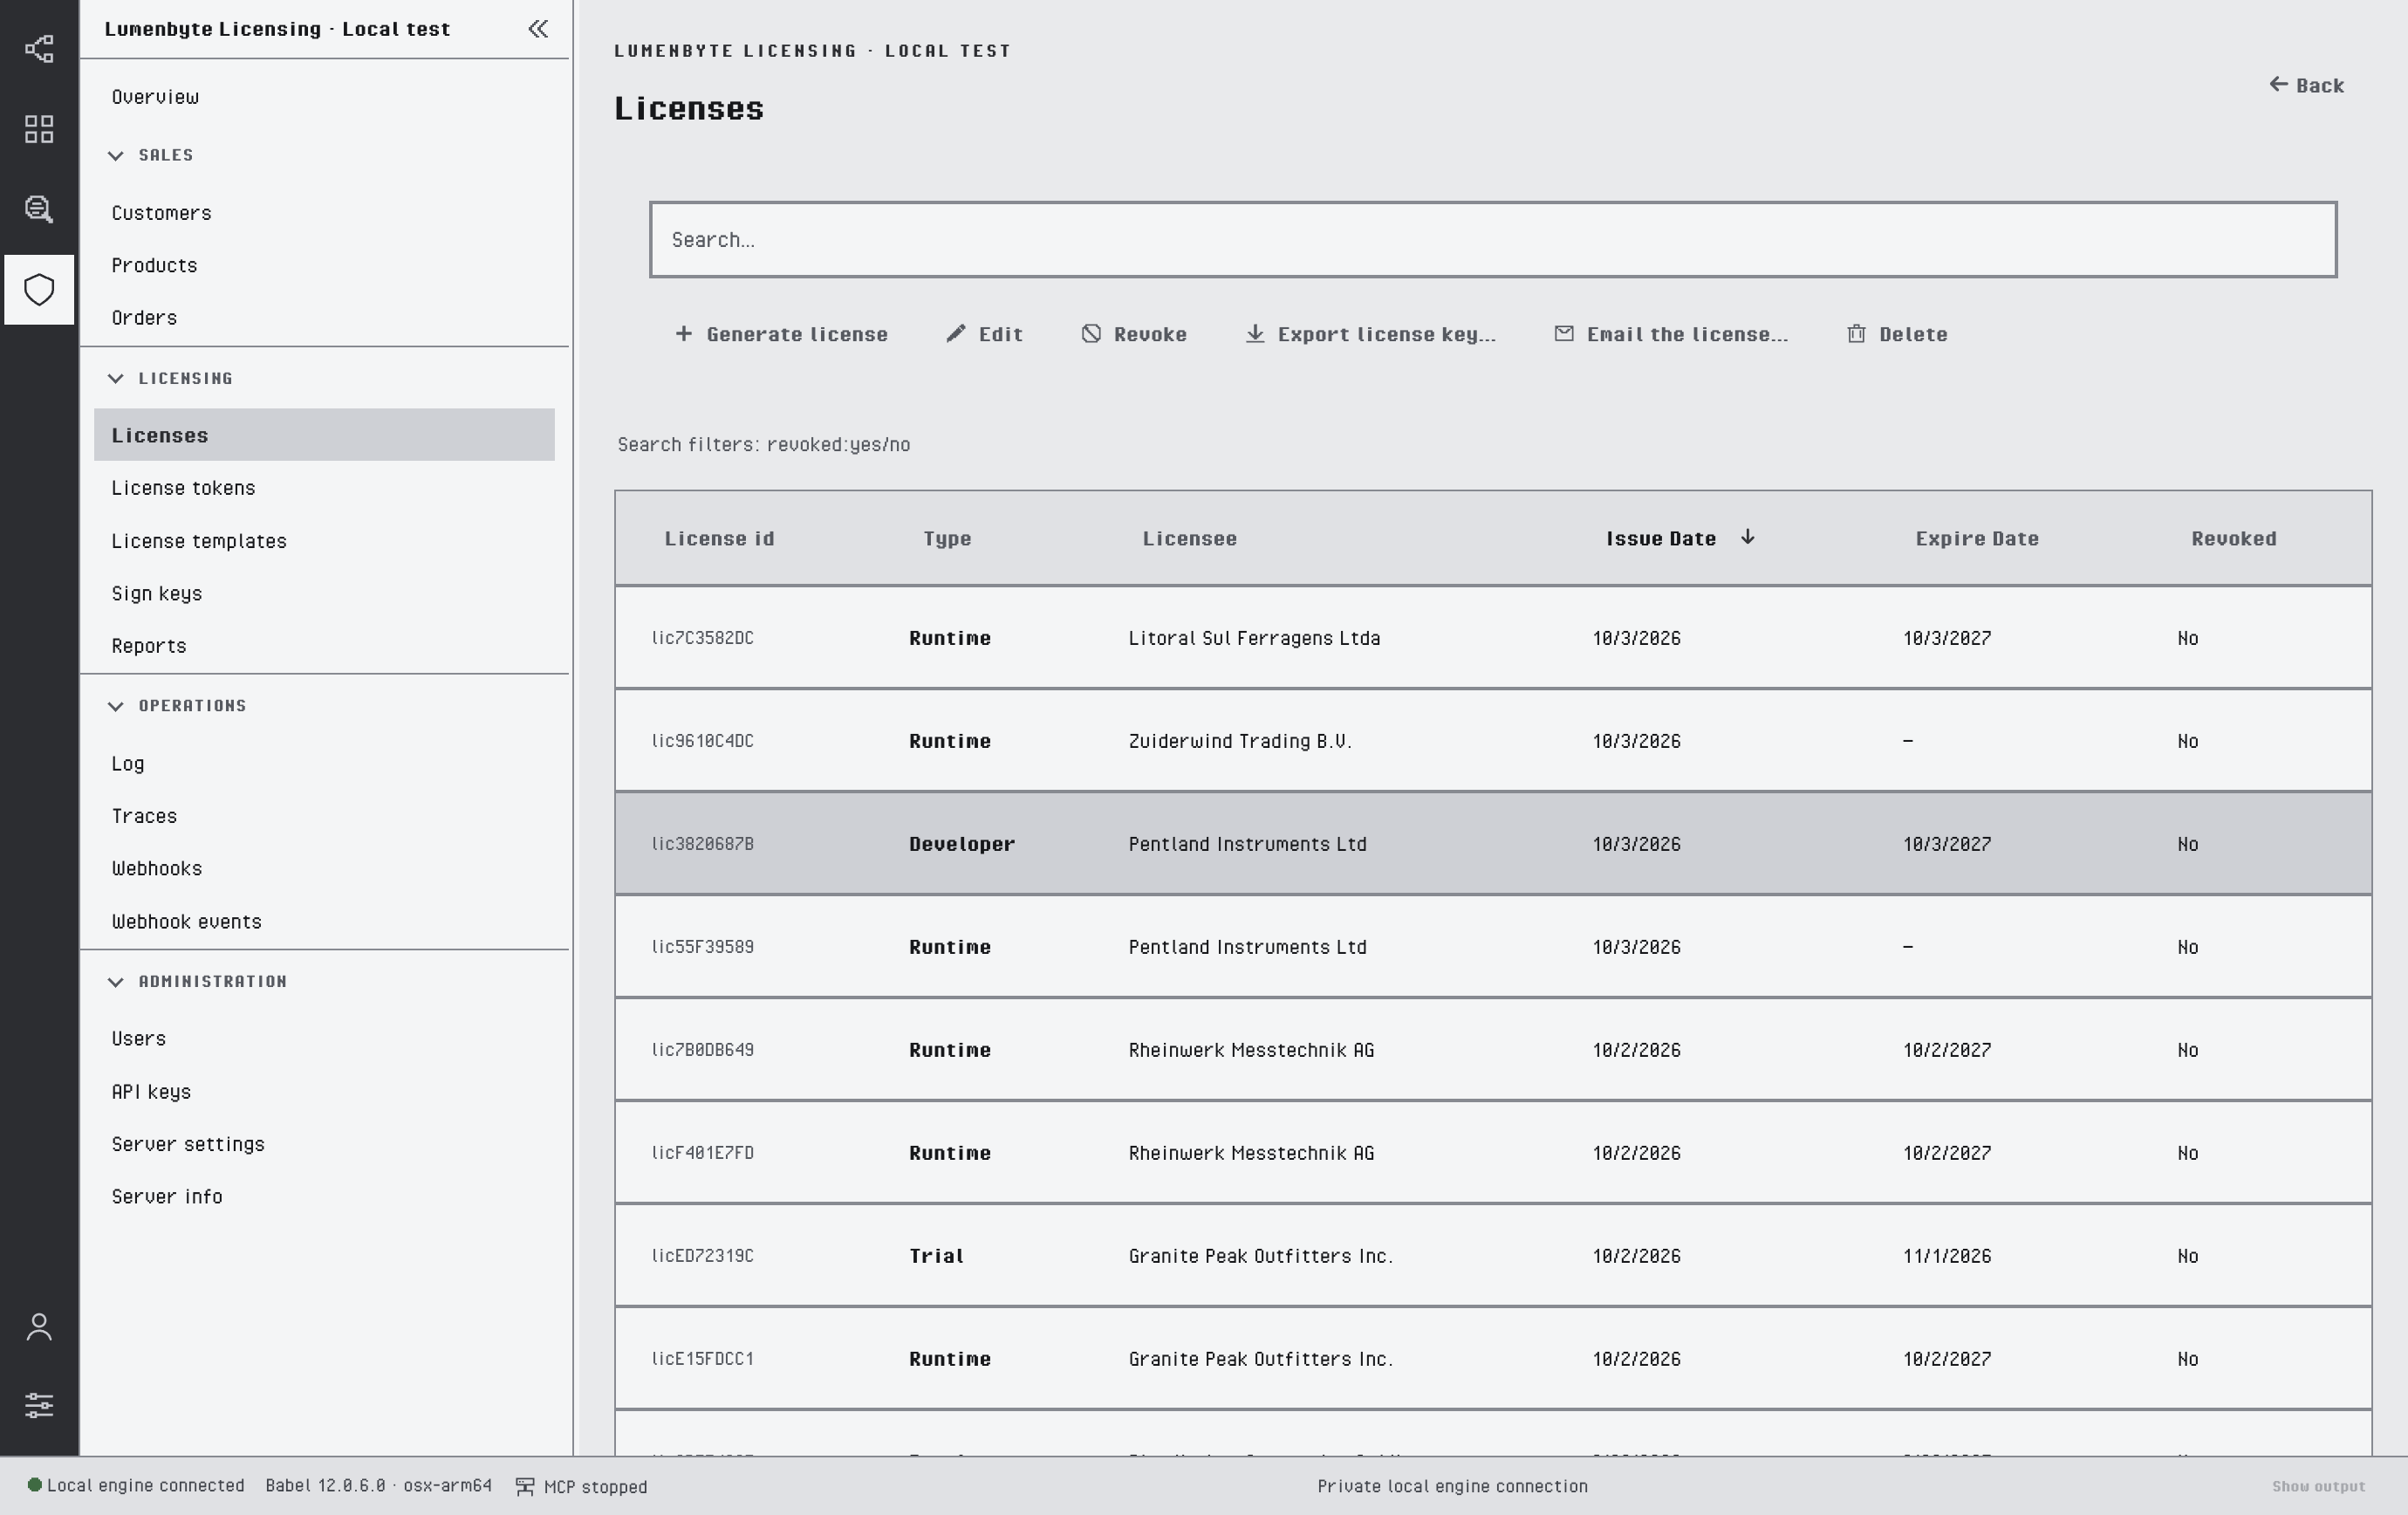Click the Issue Date sort arrow
This screenshot has width=2408, height=1515.
point(1748,537)
